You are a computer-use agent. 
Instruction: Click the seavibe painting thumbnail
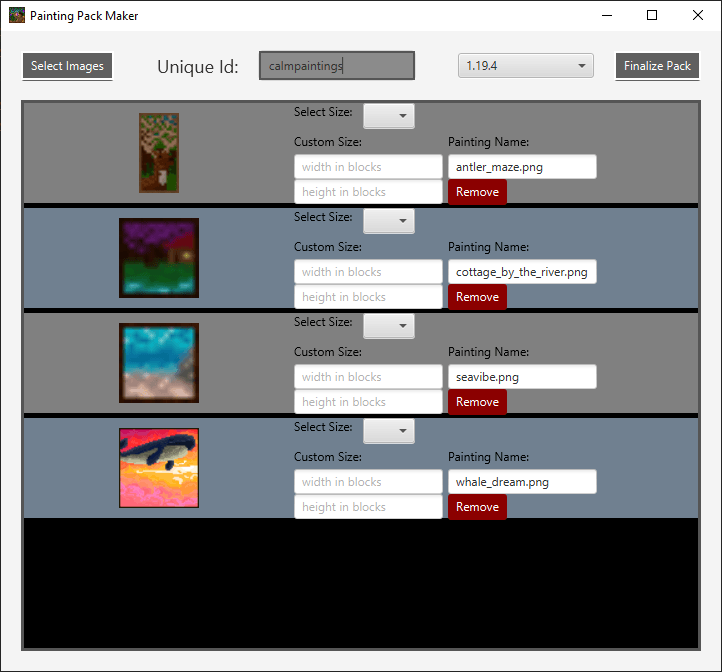[x=159, y=363]
